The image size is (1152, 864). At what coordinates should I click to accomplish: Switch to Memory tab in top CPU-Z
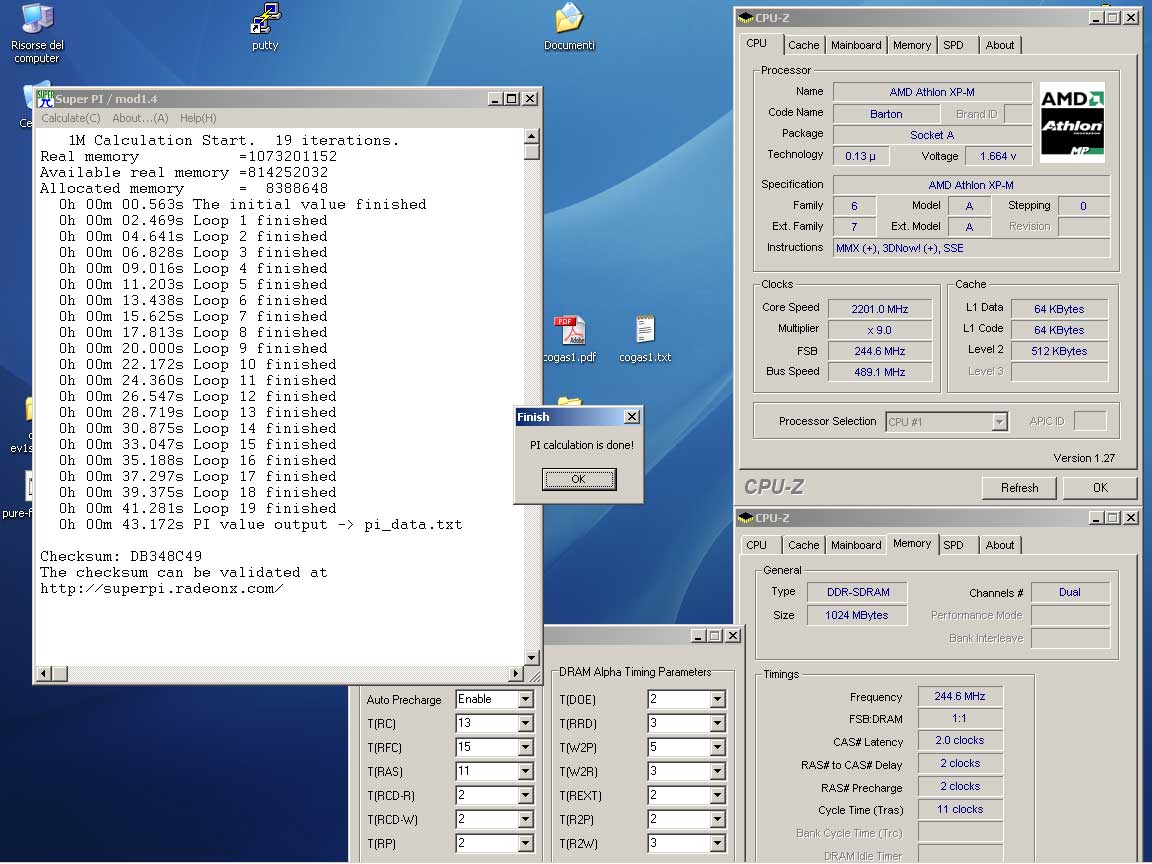[x=912, y=46]
